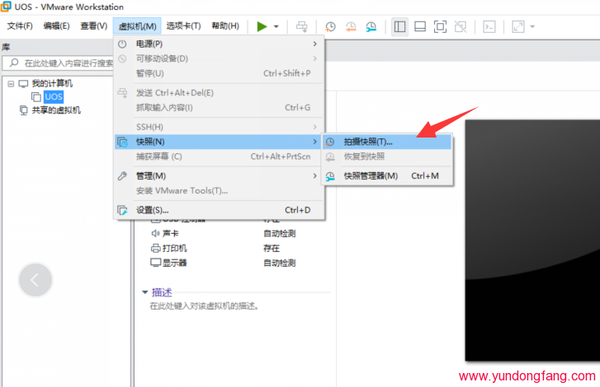Click the 快照管理器 icon in submenu

pyautogui.click(x=330, y=176)
